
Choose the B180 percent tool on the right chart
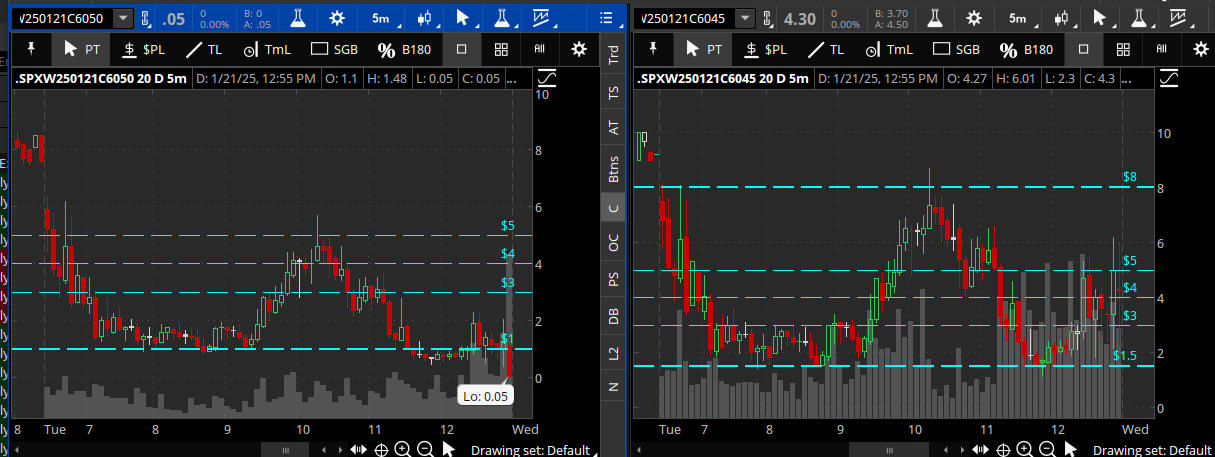[1026, 49]
